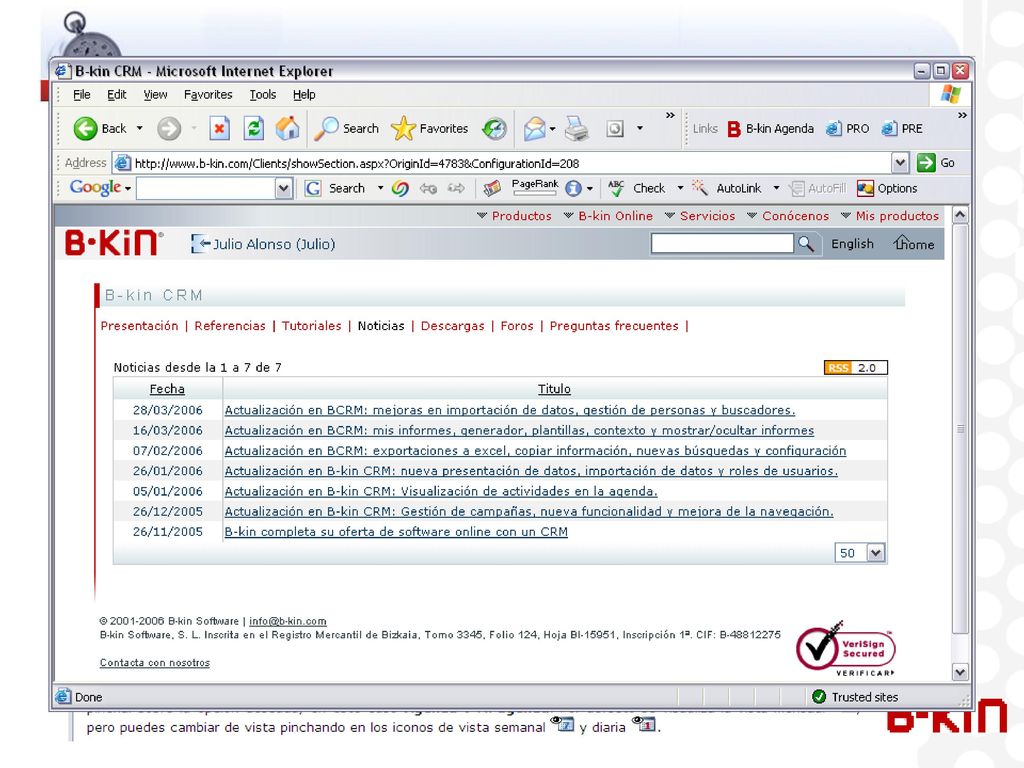Viewport: 1024px width, 768px height.
Task: Open the 28/03/2006 BCRM update news link
Action: [510, 410]
